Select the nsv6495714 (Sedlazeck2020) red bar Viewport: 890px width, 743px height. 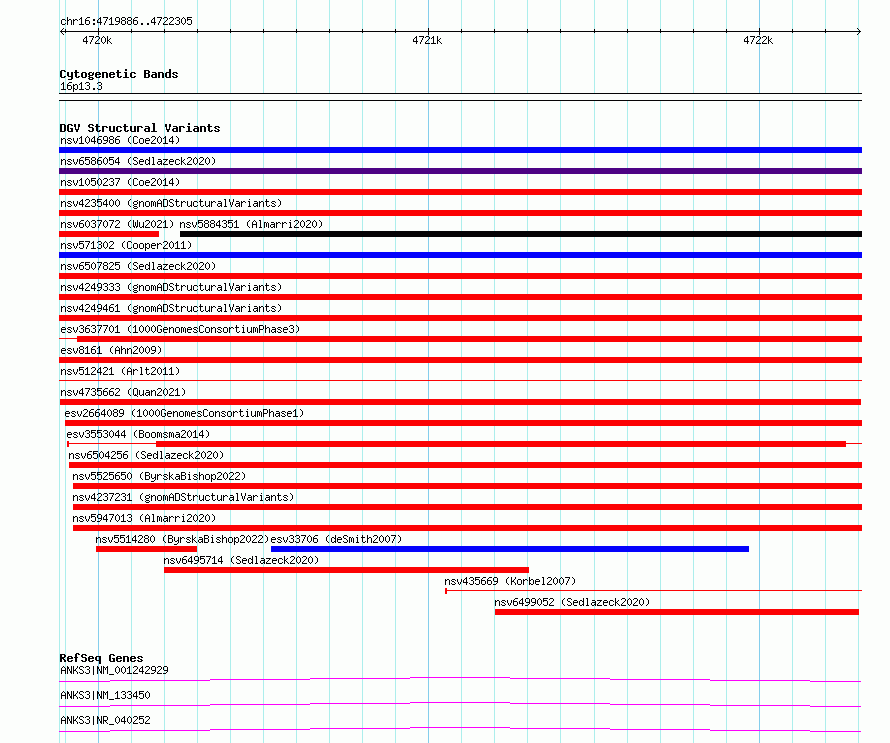[346, 570]
